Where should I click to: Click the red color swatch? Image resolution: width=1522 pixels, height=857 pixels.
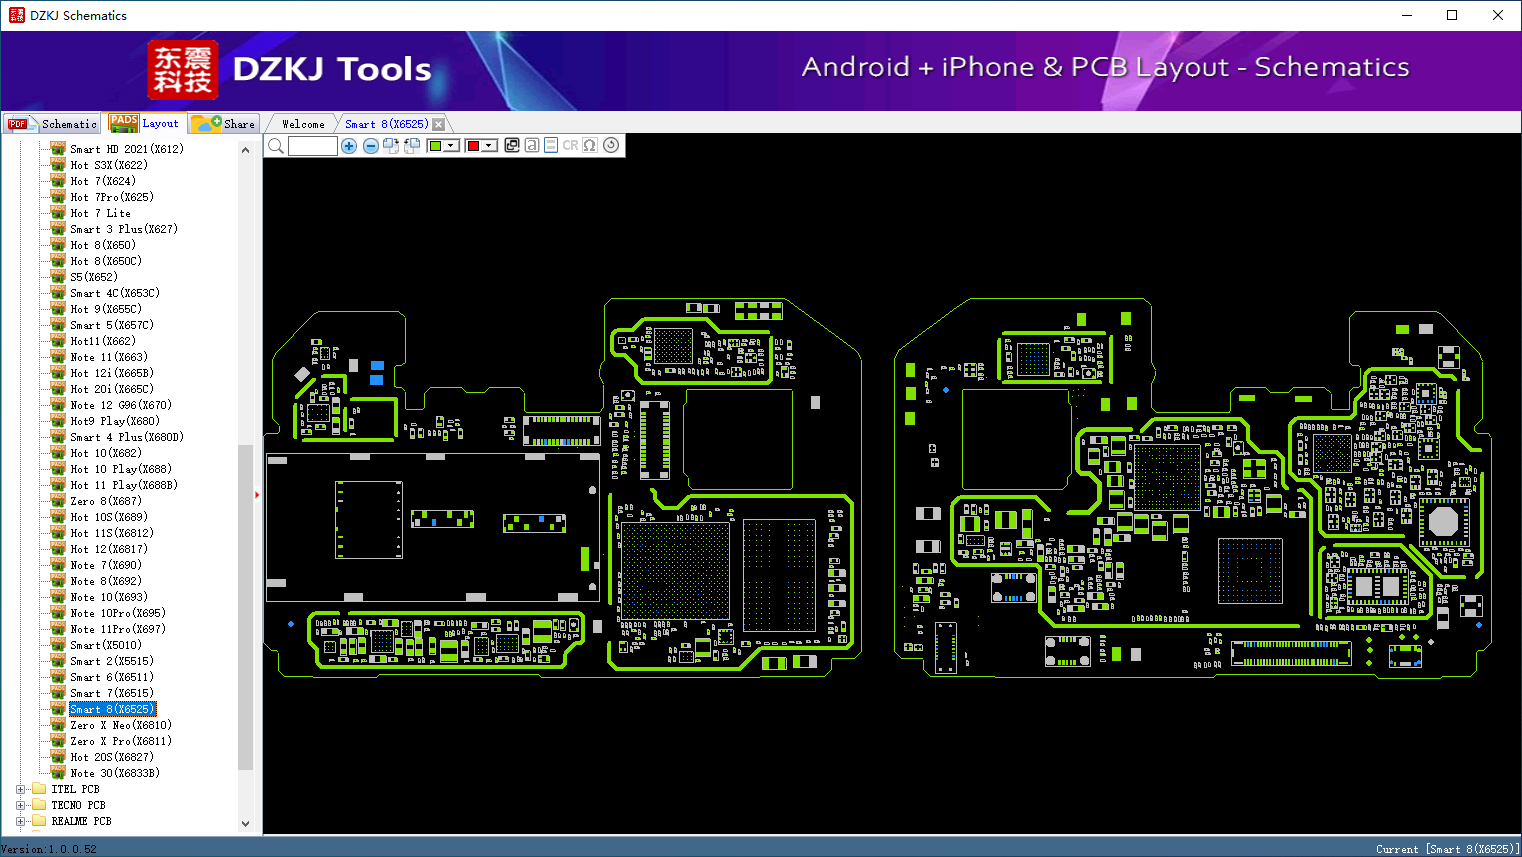click(x=473, y=146)
